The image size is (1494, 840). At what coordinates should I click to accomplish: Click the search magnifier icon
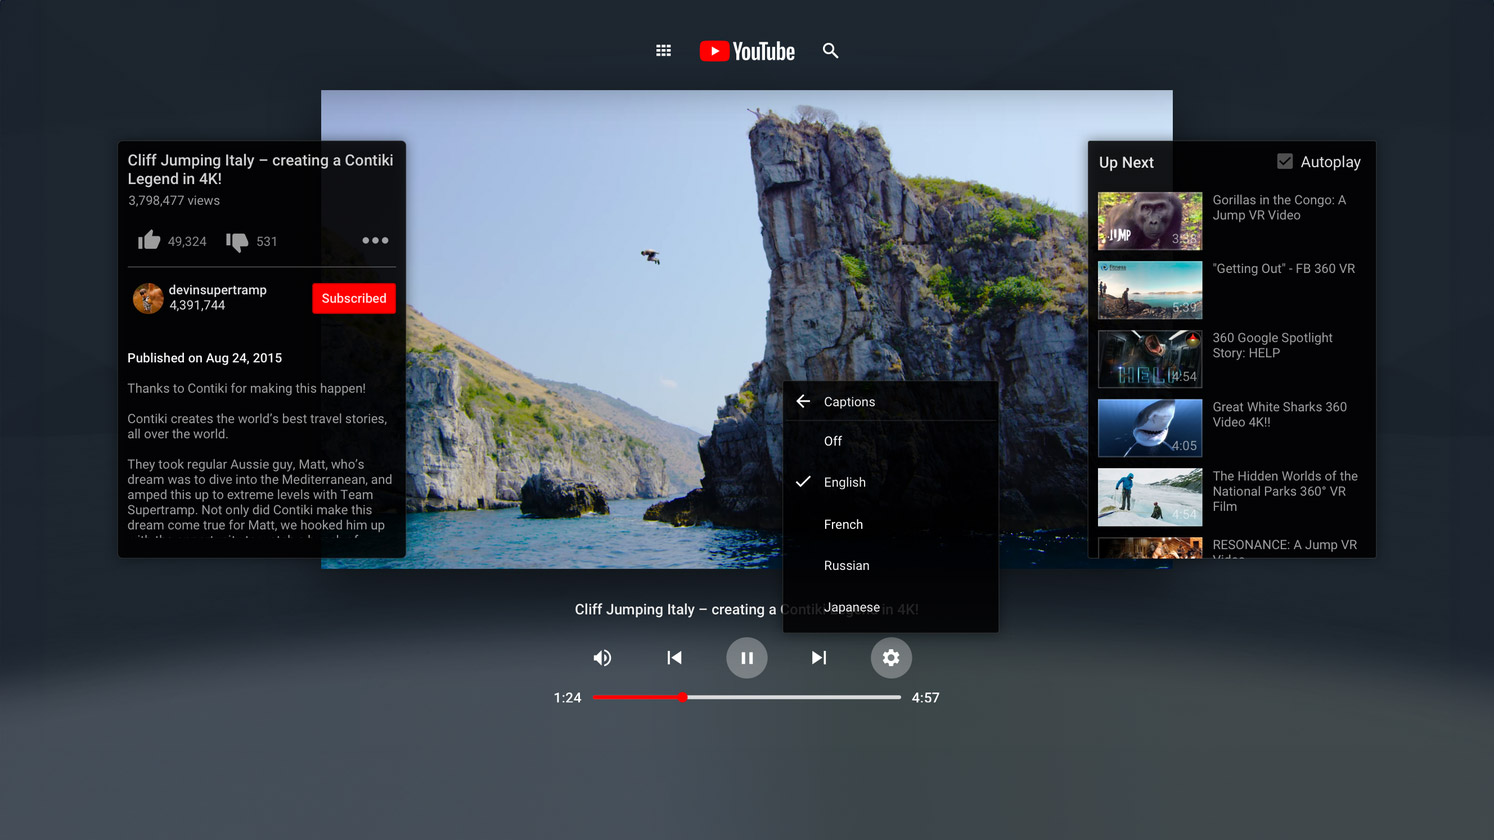[830, 50]
